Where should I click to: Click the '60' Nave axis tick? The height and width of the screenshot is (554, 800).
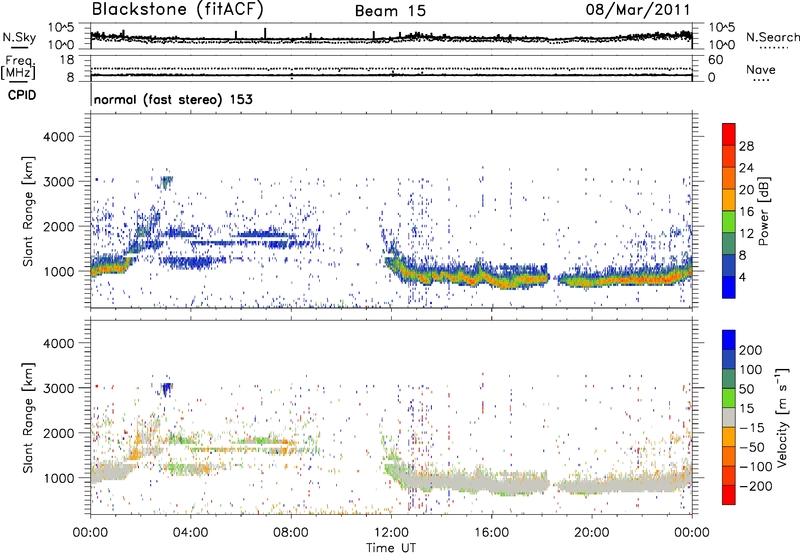click(716, 60)
